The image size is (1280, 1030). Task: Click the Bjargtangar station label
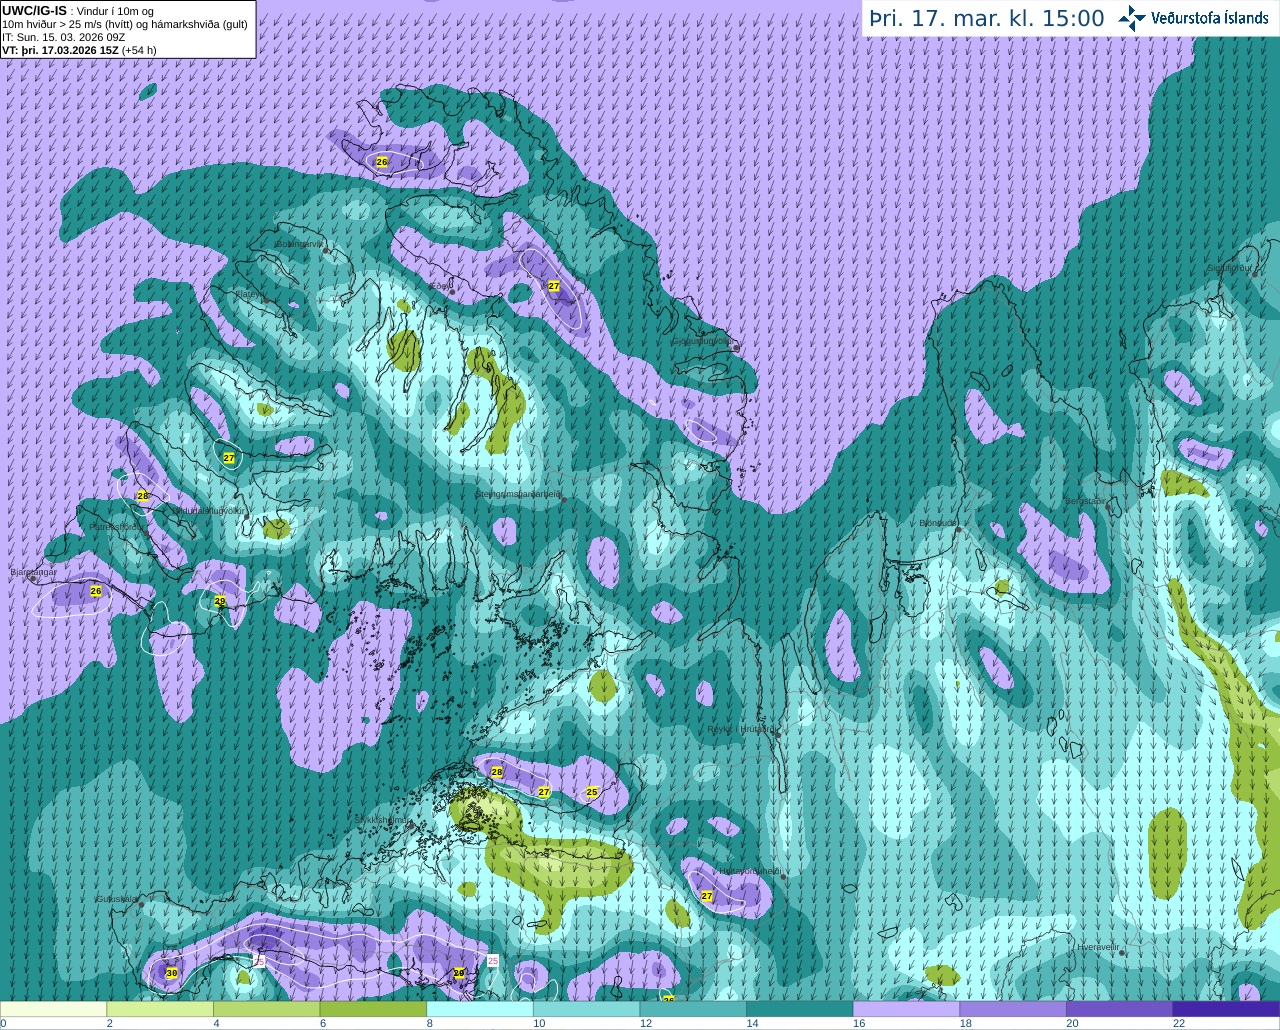click(33, 572)
